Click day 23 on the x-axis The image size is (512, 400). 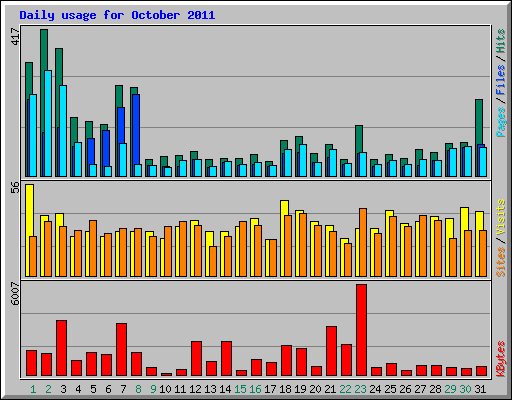[x=360, y=389]
